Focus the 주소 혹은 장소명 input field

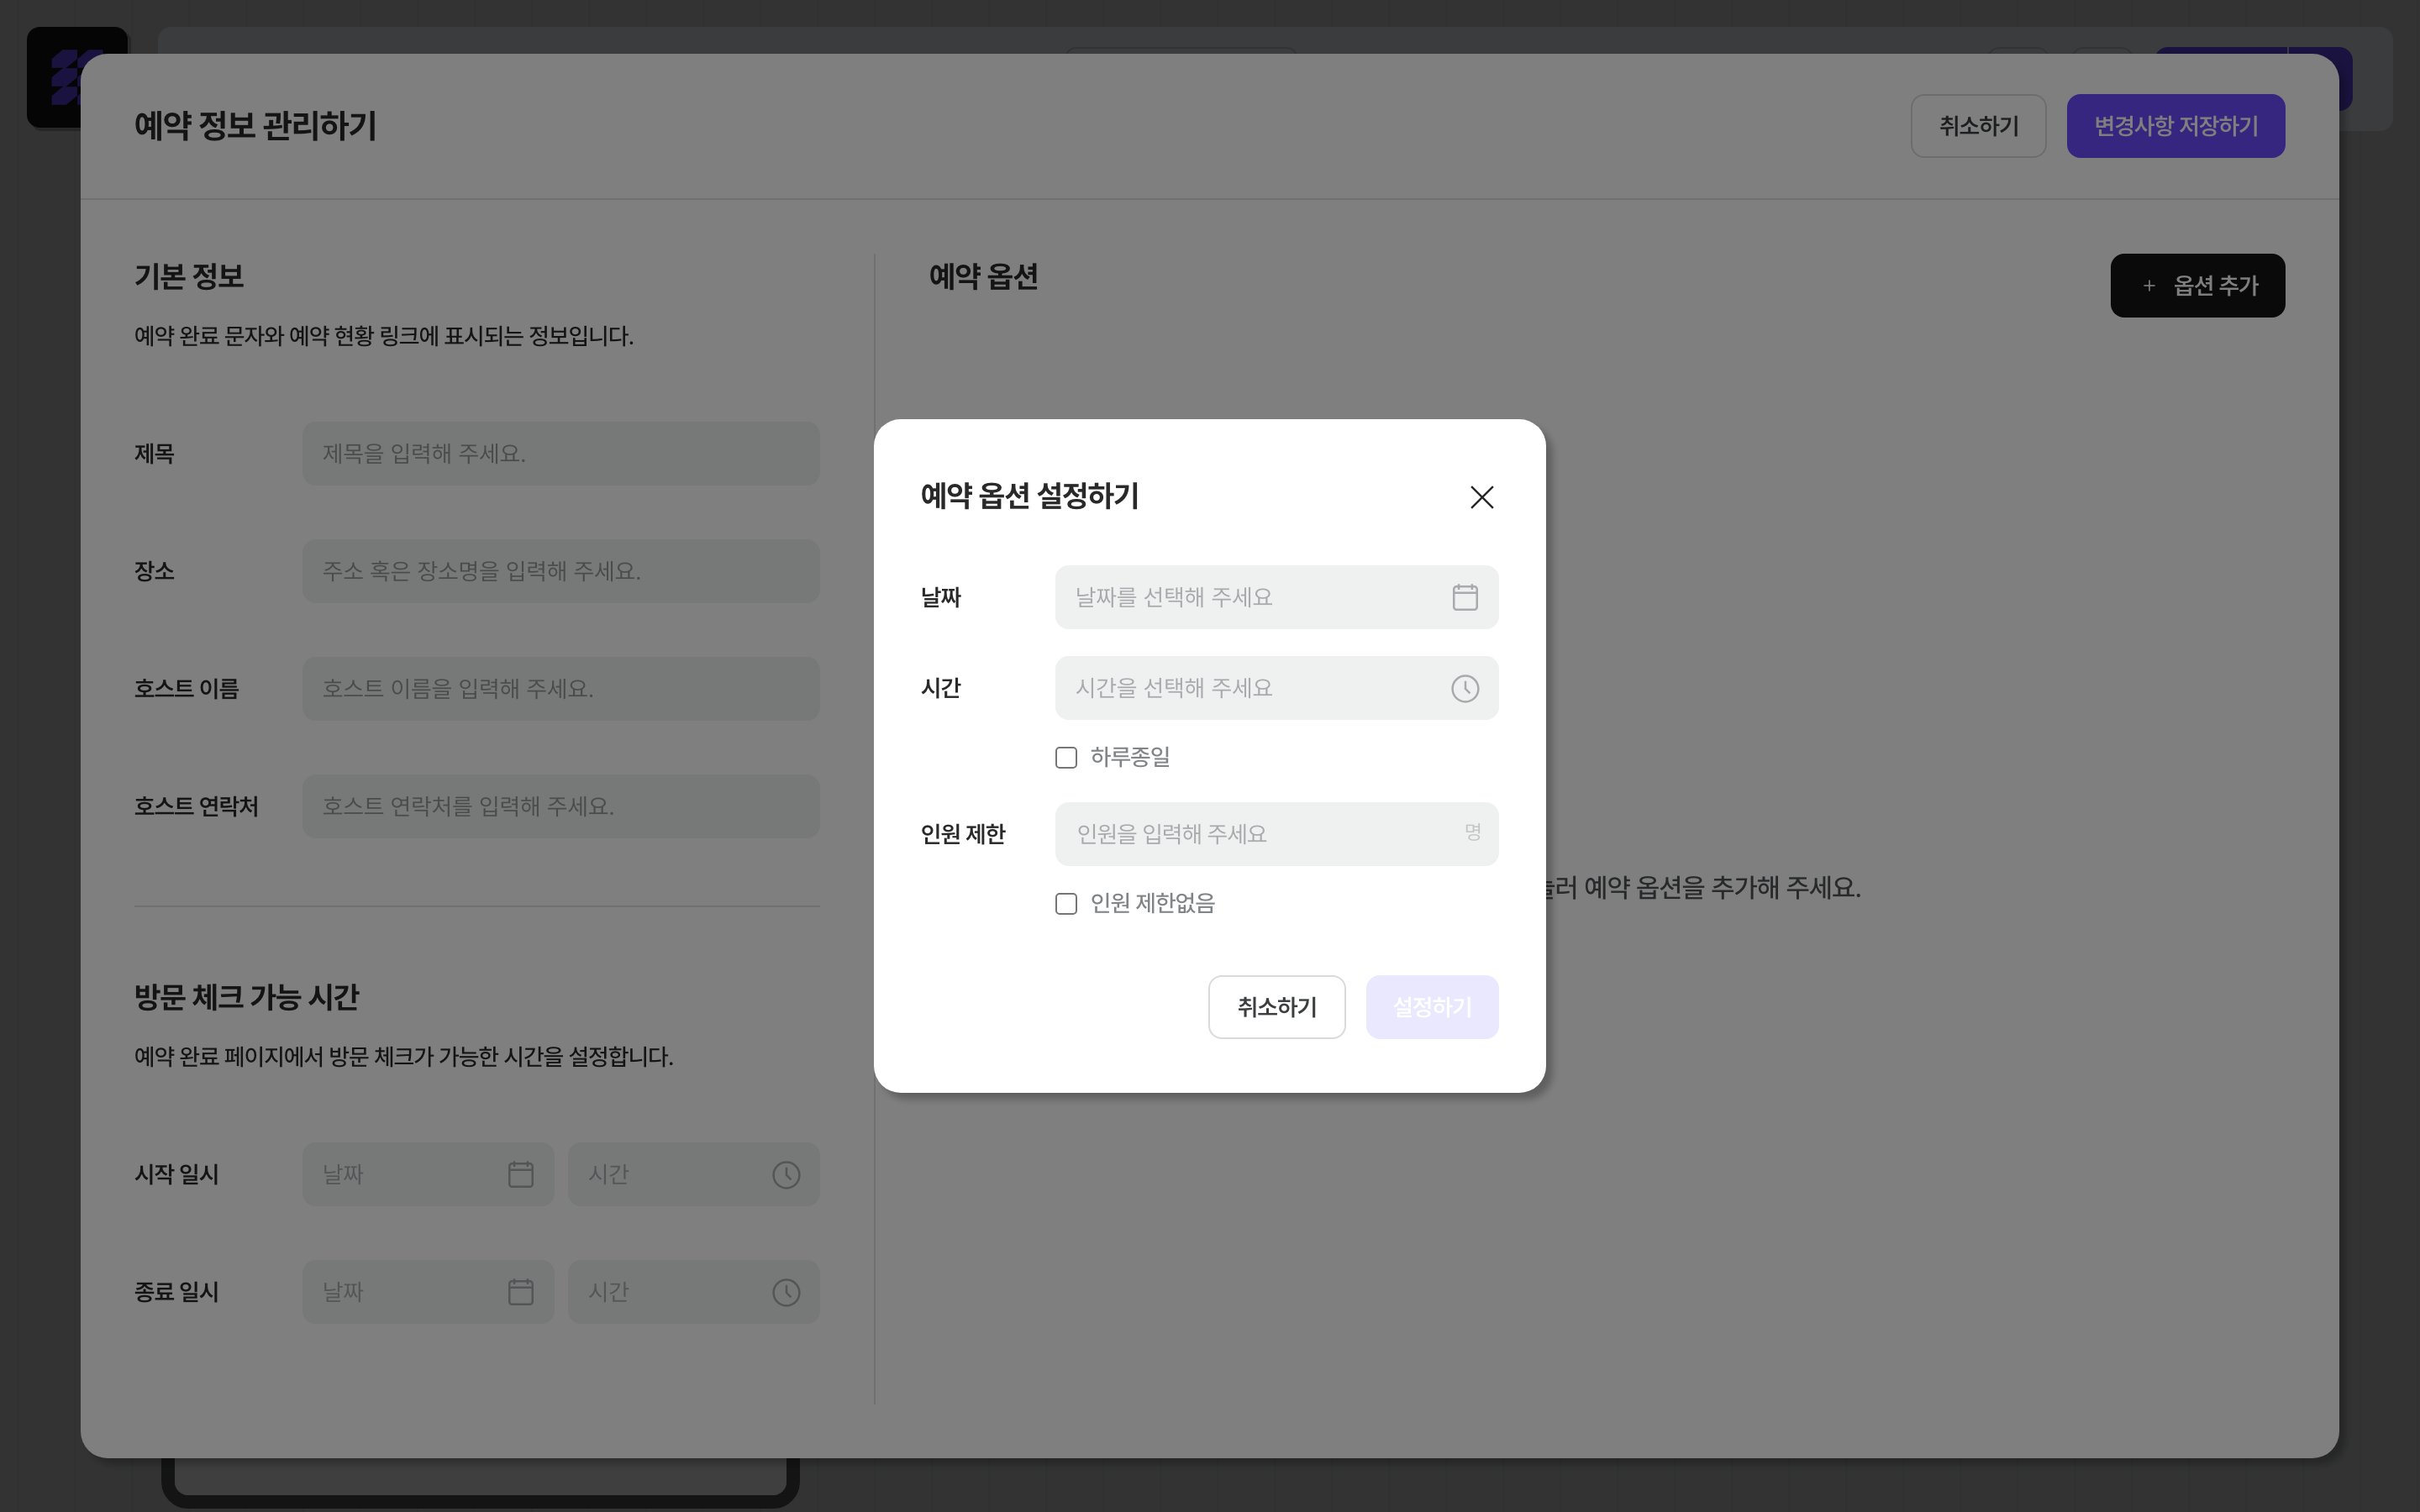pyautogui.click(x=561, y=571)
